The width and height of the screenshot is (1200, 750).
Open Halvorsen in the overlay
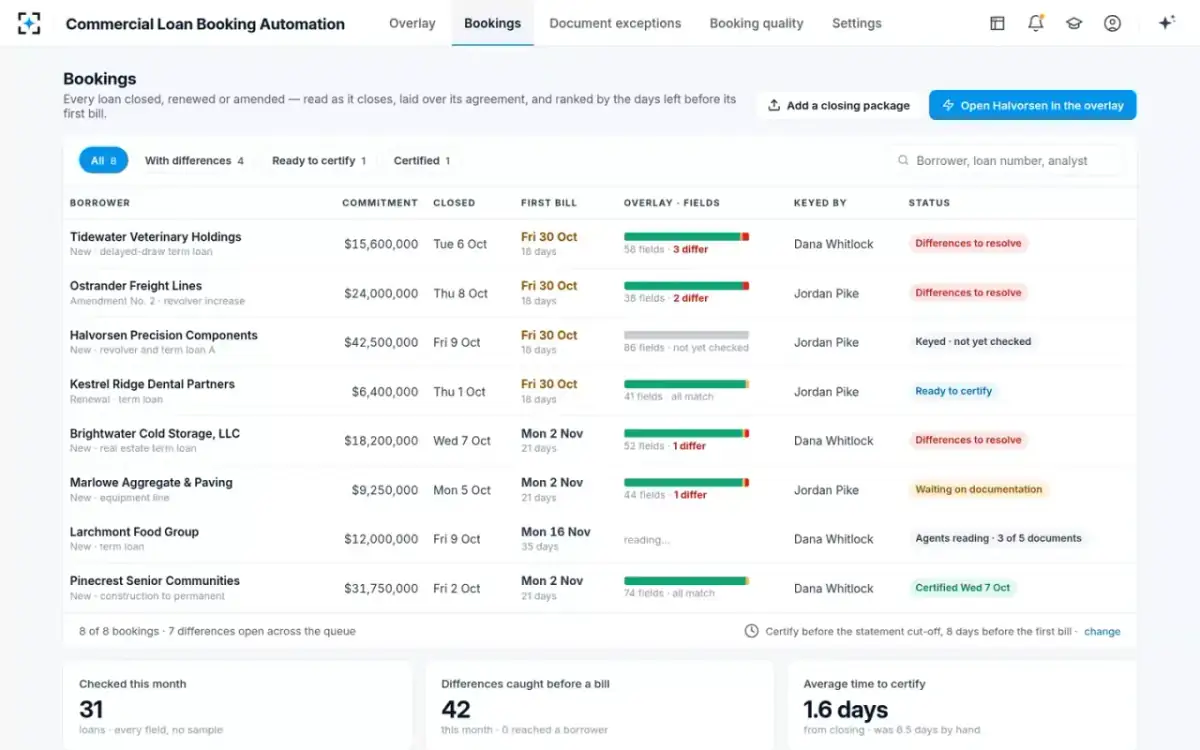click(x=1032, y=105)
